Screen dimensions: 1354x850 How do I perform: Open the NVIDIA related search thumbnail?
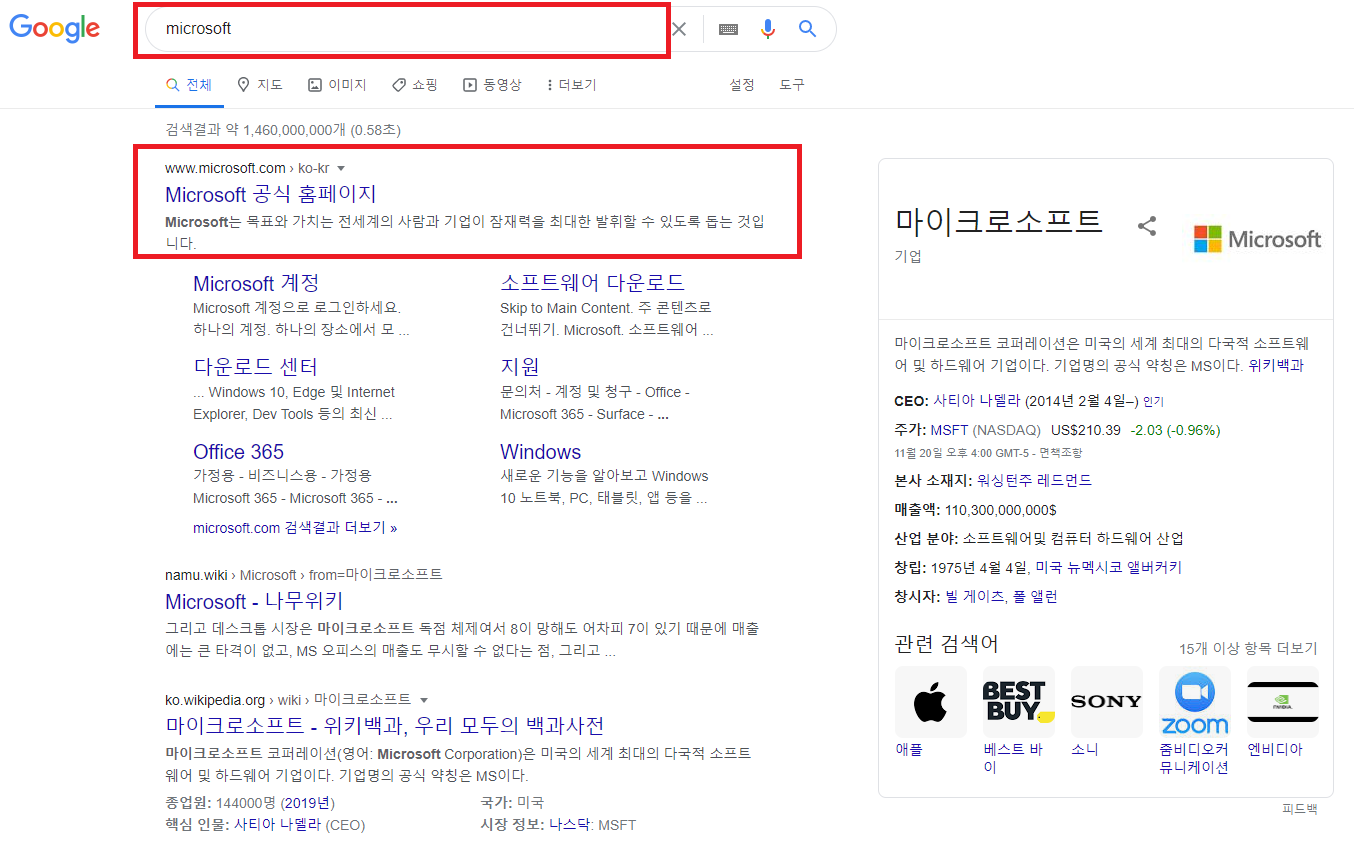tap(1282, 702)
